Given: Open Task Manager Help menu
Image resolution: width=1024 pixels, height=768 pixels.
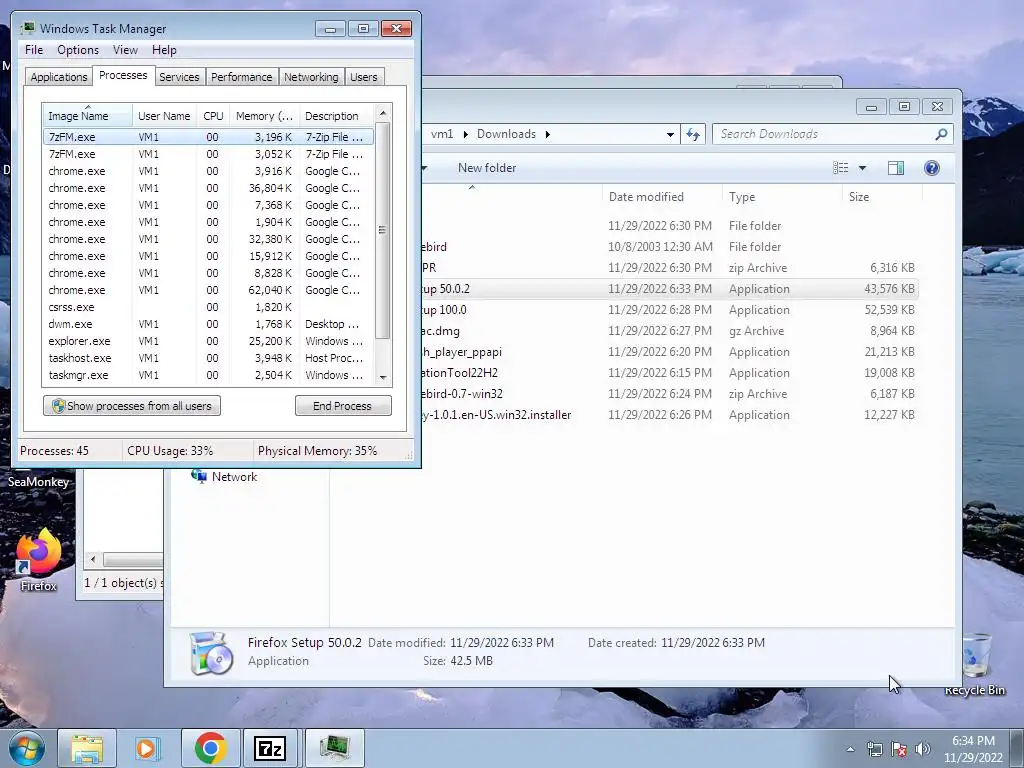Looking at the screenshot, I should (x=164, y=50).
